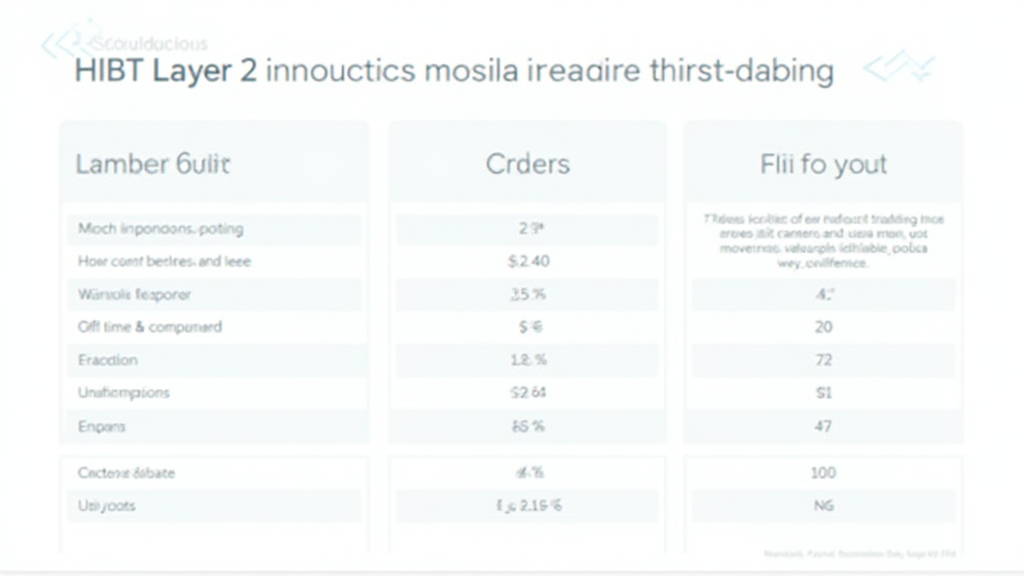Screen dimensions: 1024x576
Task: Select the "Hoar comt bedres and leee" row
Action: (164, 261)
